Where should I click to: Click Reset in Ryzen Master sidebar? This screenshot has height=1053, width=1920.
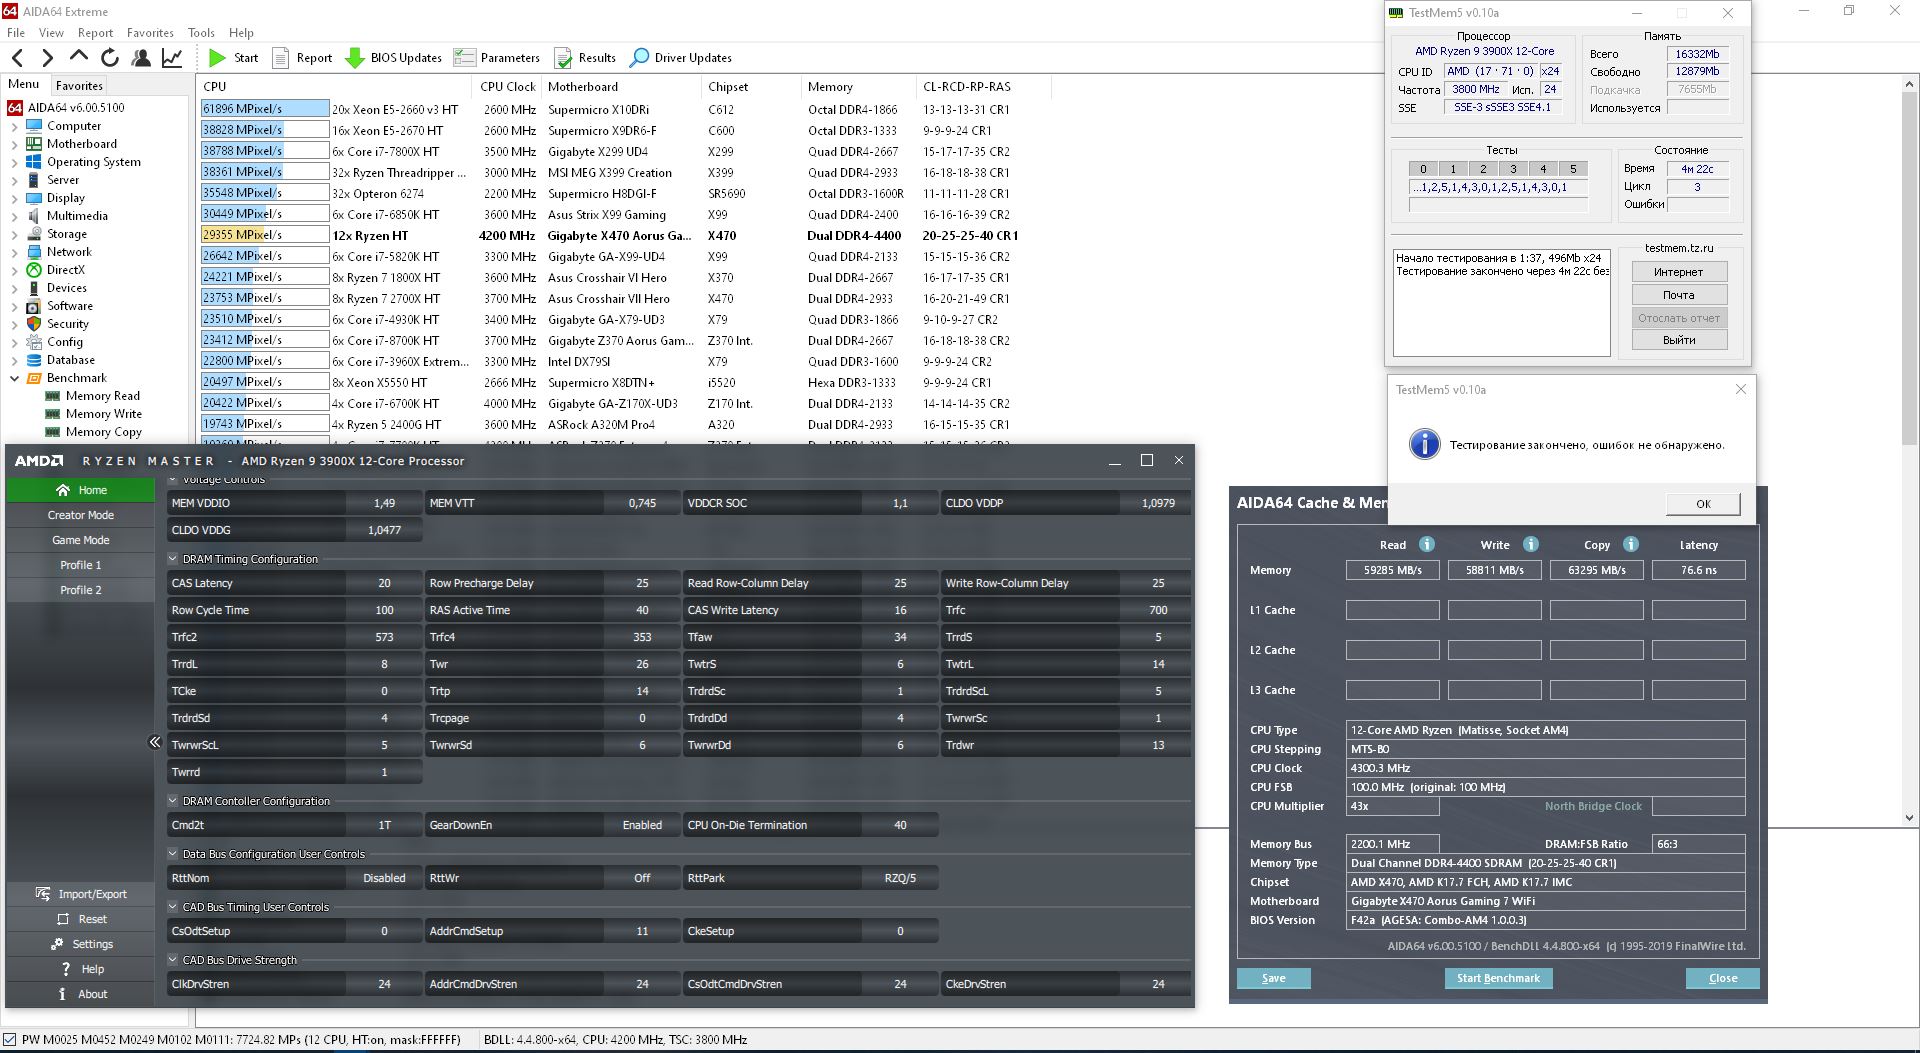[81, 919]
